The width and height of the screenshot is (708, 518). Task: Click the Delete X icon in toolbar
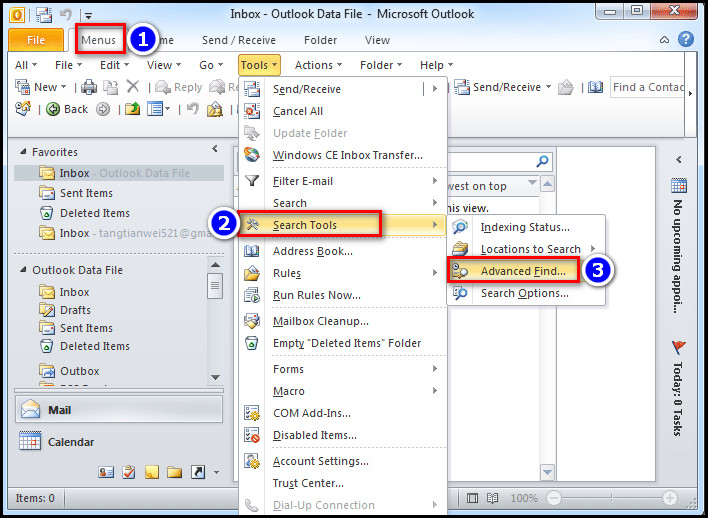click(133, 86)
